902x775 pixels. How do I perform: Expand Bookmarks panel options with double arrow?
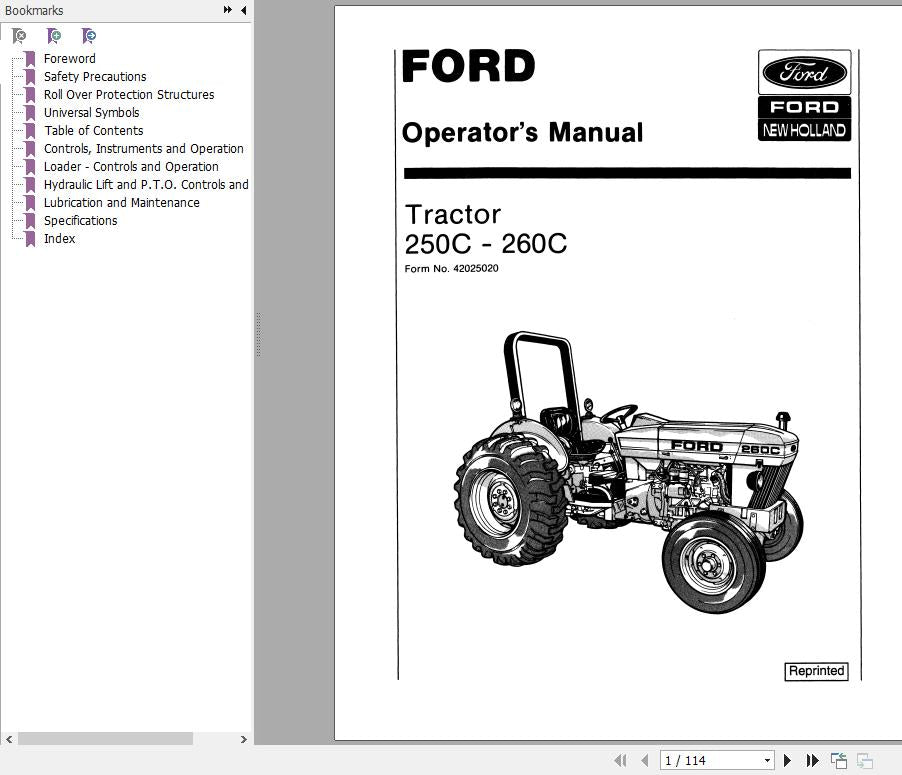pyautogui.click(x=228, y=10)
